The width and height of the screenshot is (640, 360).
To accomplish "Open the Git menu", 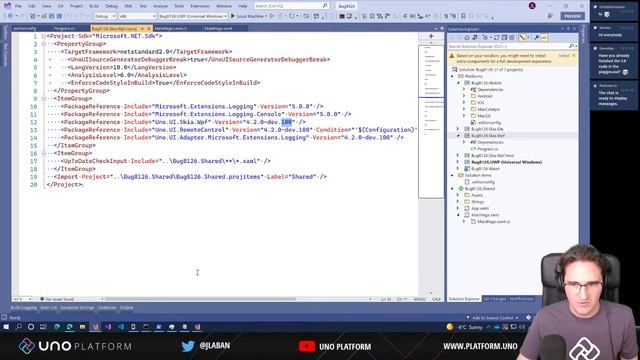I will 60,6.
